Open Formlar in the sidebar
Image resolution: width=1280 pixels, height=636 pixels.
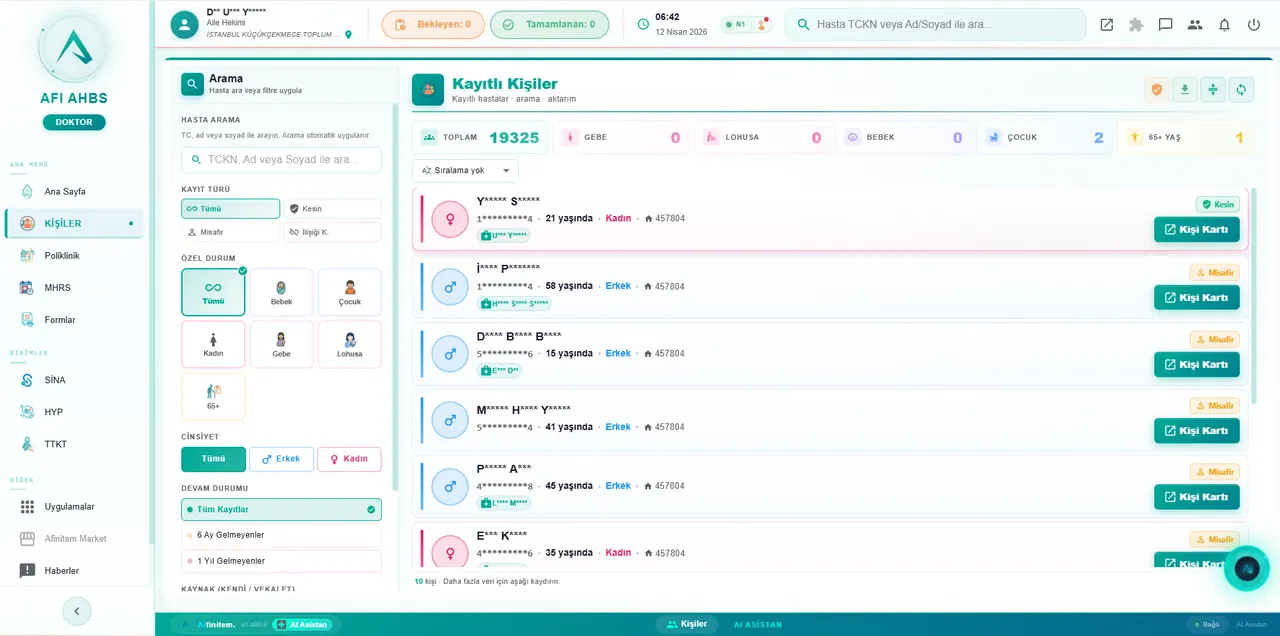[x=74, y=319]
